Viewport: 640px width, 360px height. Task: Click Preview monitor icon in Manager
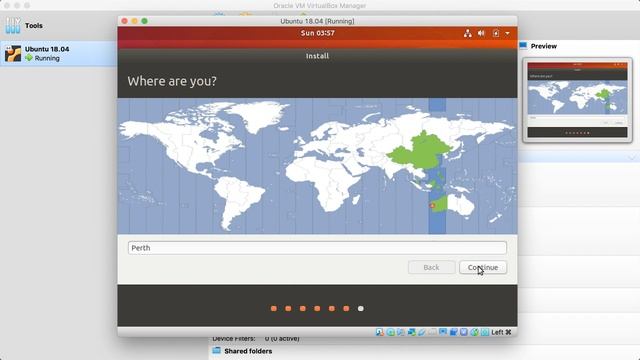(x=523, y=46)
